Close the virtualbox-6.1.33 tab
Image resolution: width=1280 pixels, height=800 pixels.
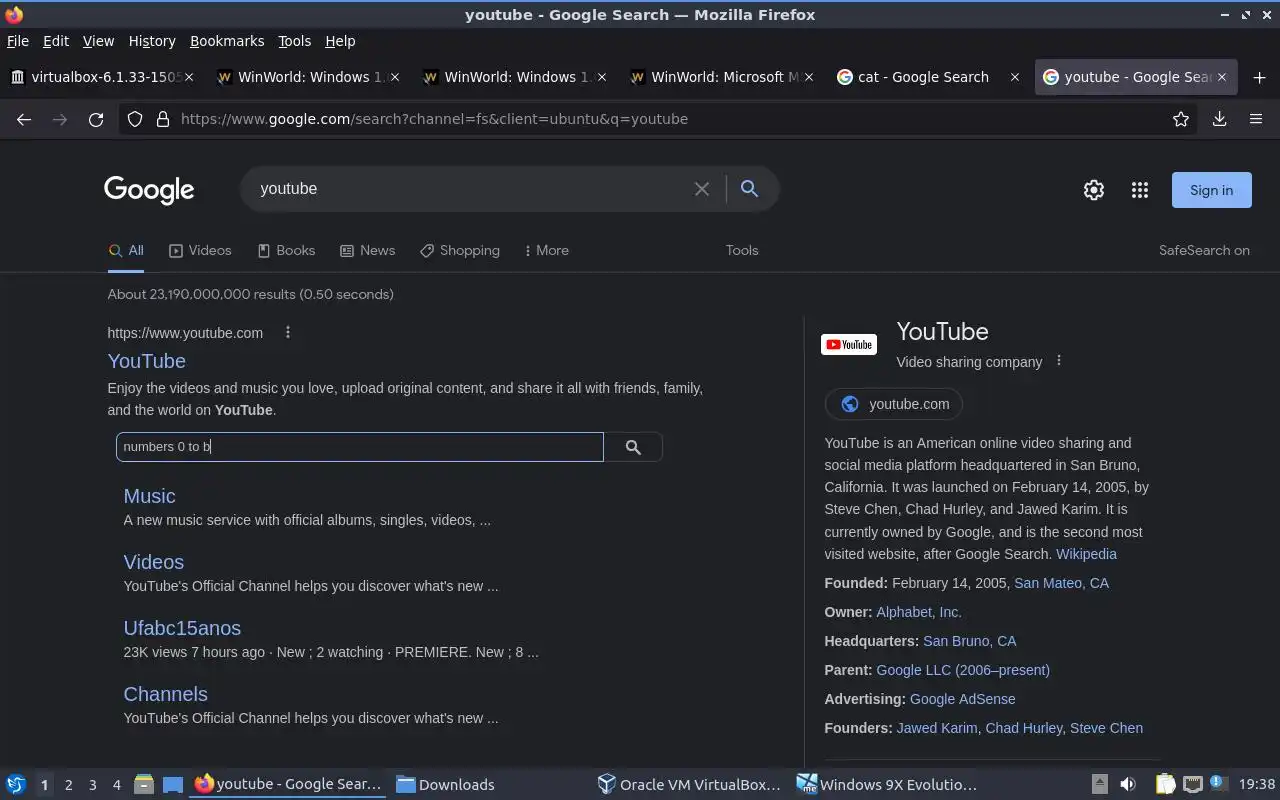point(189,77)
